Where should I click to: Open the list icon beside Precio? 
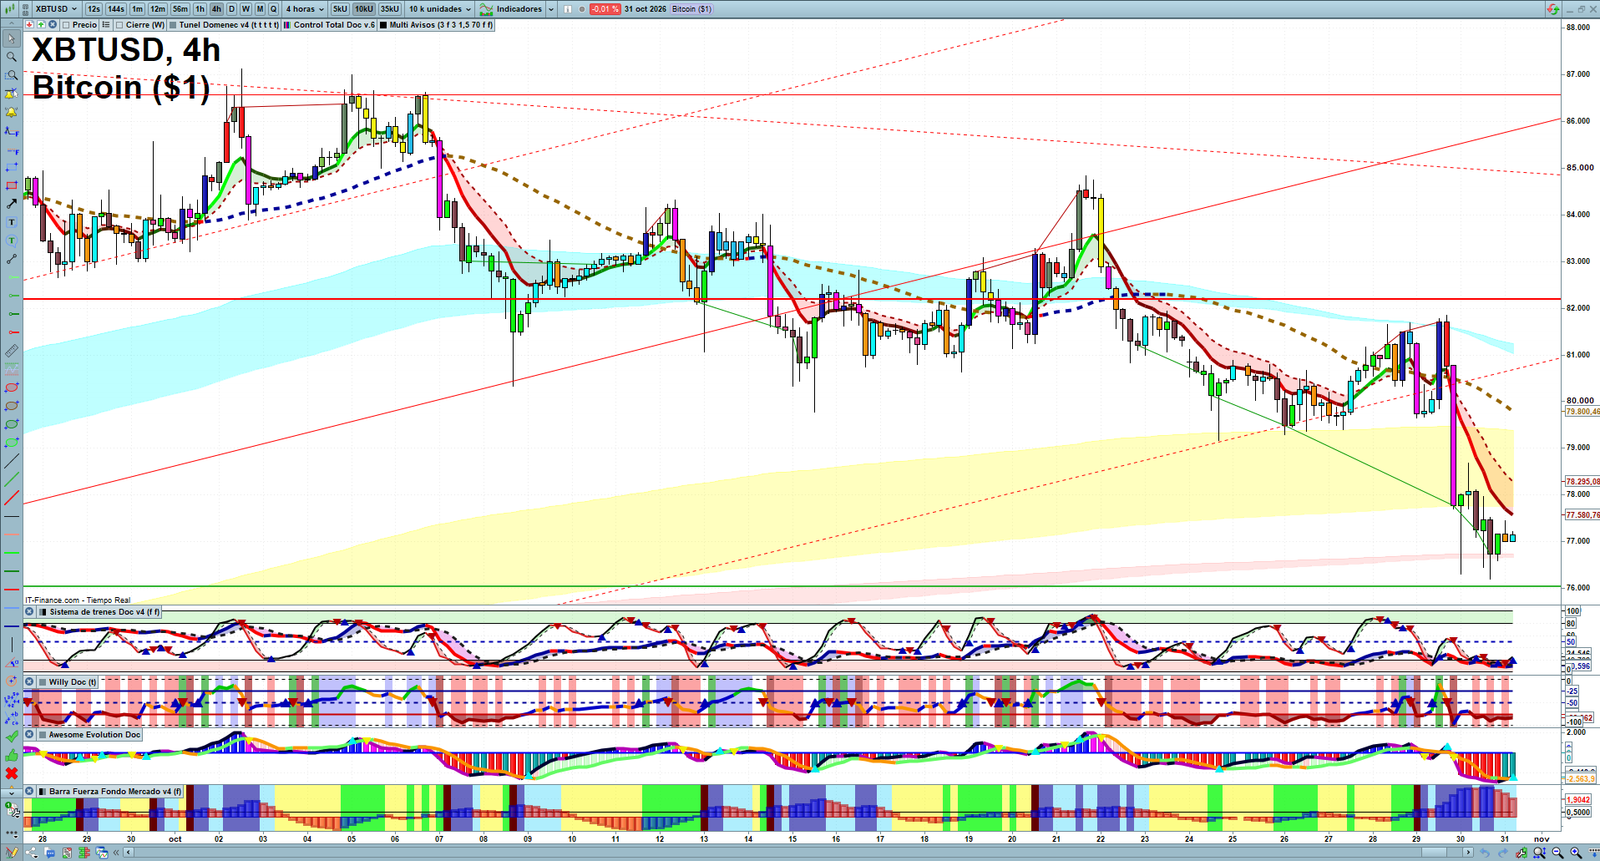tap(106, 25)
